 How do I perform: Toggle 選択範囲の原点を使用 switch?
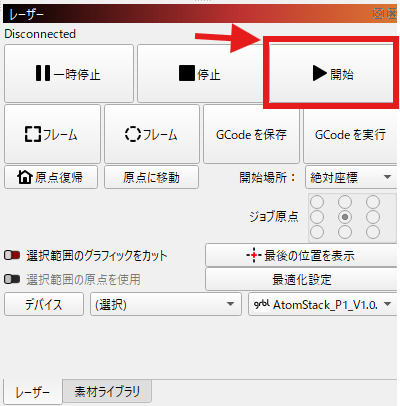point(12,279)
